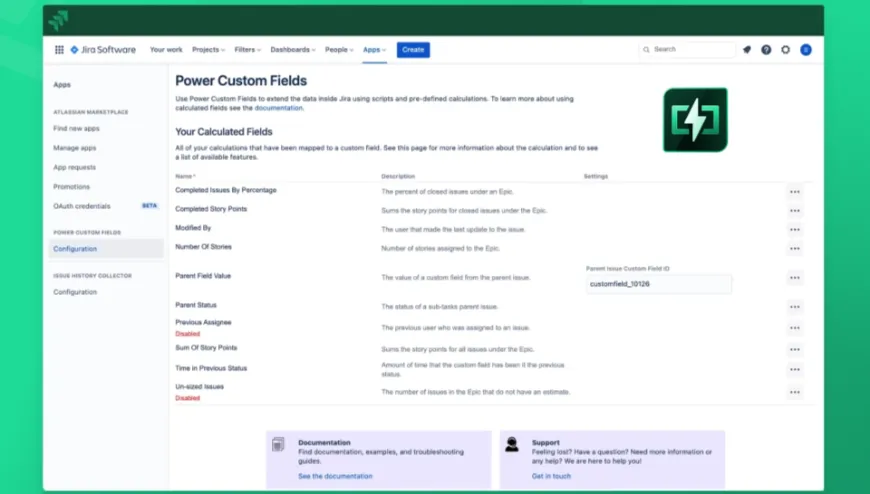Select the Completed Issues By Percentage field name
The width and height of the screenshot is (870, 494).
pos(226,190)
